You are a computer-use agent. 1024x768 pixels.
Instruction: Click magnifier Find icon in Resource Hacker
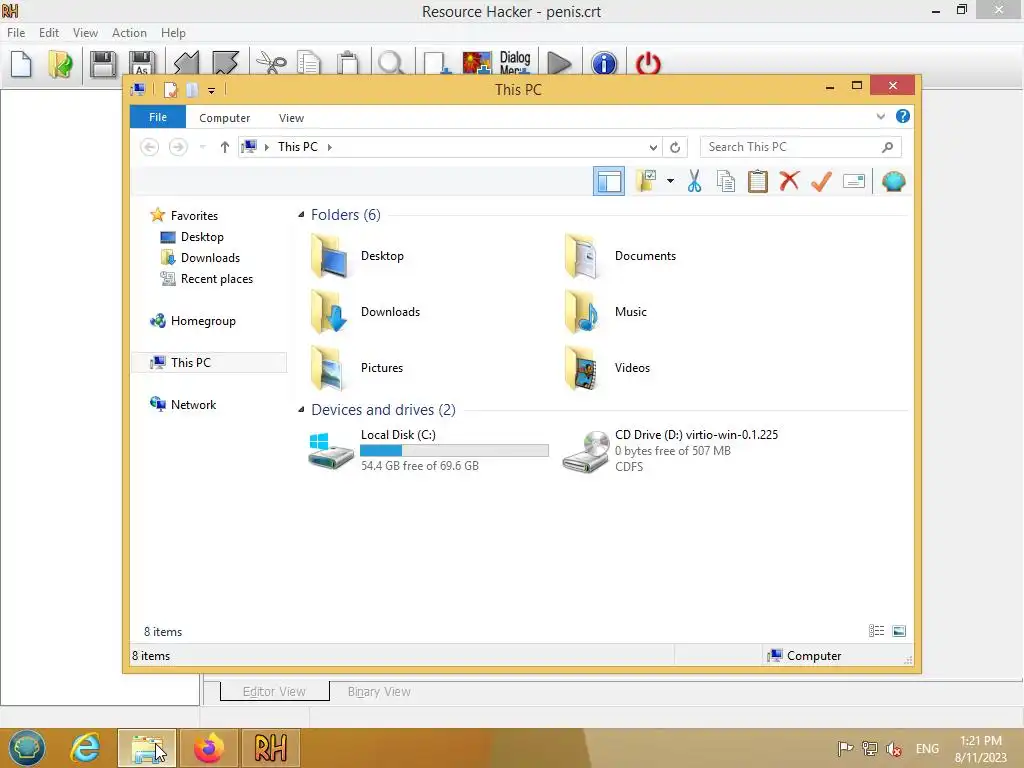click(391, 64)
